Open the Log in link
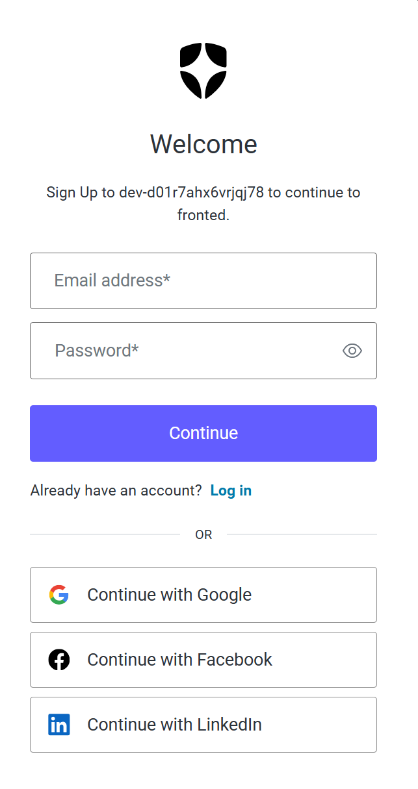This screenshot has width=418, height=789. click(231, 490)
